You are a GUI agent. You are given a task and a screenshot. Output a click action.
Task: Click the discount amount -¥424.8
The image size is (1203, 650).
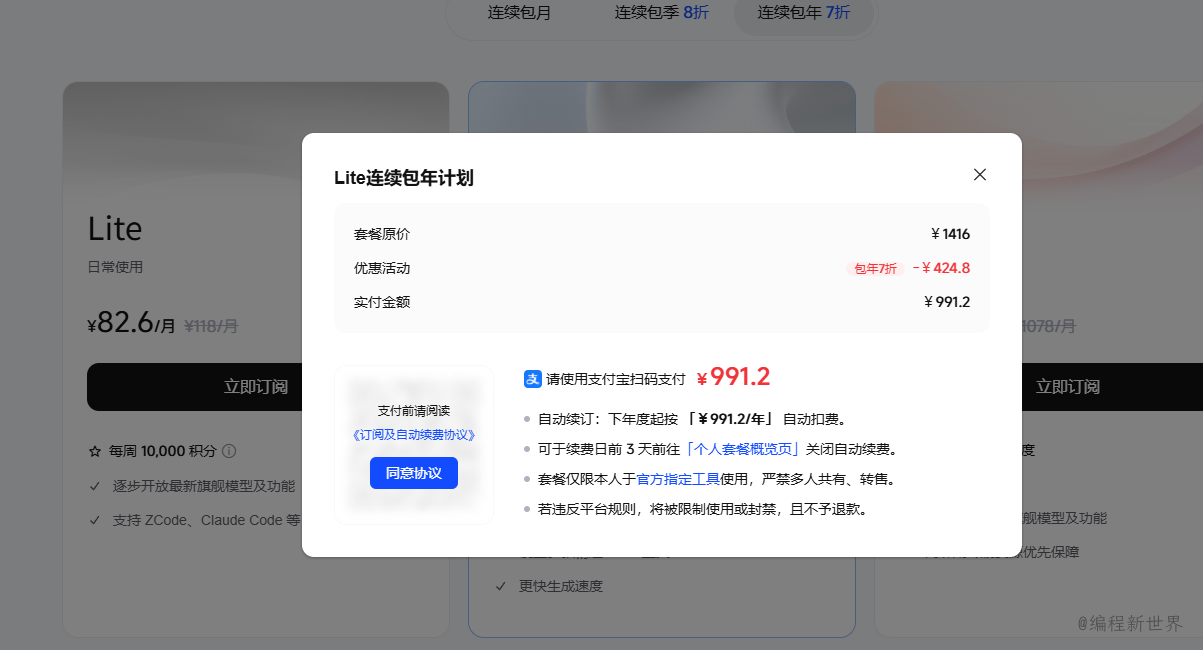tap(941, 268)
